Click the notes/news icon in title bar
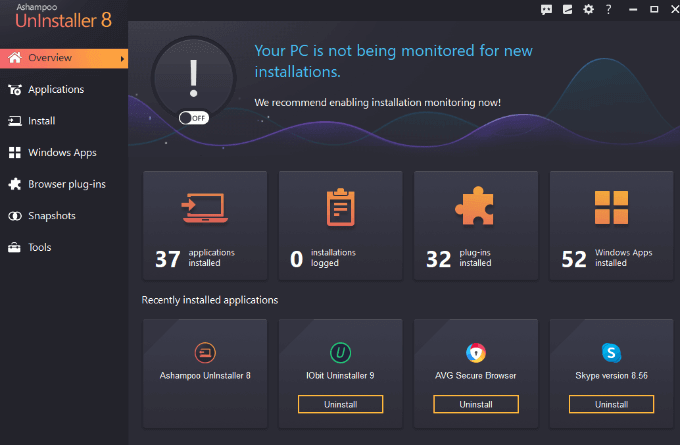The height and width of the screenshot is (445, 680). tap(567, 10)
